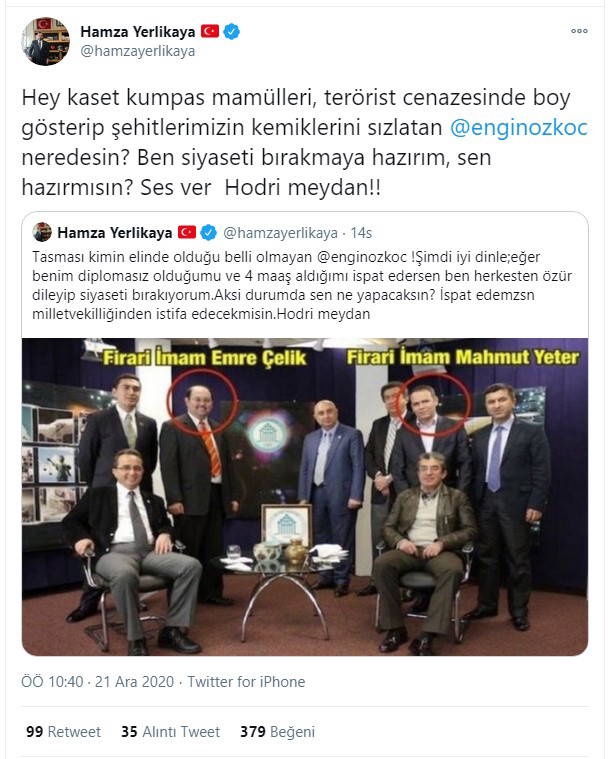Open the Hamza Yerlikaya display name at top
The height and width of the screenshot is (759, 609).
tap(137, 32)
